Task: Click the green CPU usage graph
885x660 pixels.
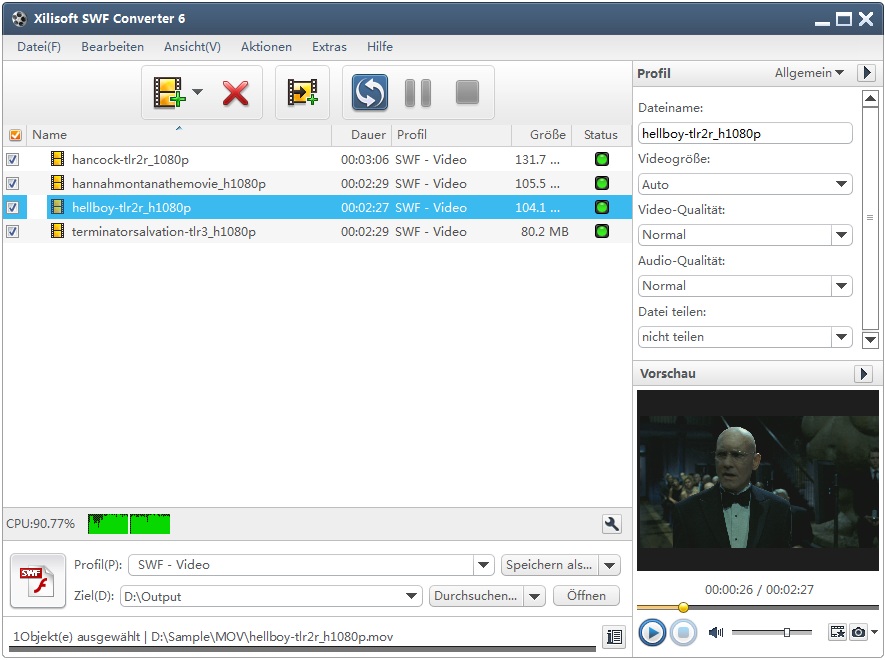Action: coord(129,524)
